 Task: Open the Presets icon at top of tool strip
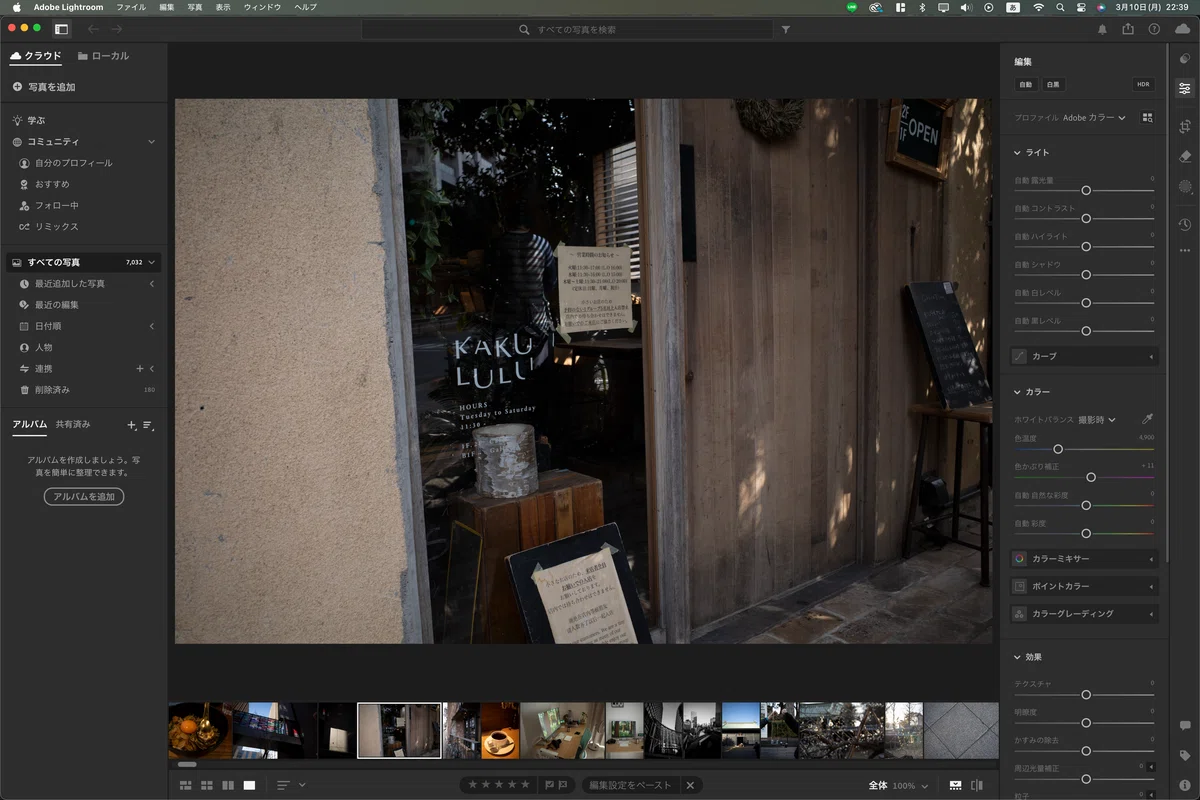[x=1185, y=59]
